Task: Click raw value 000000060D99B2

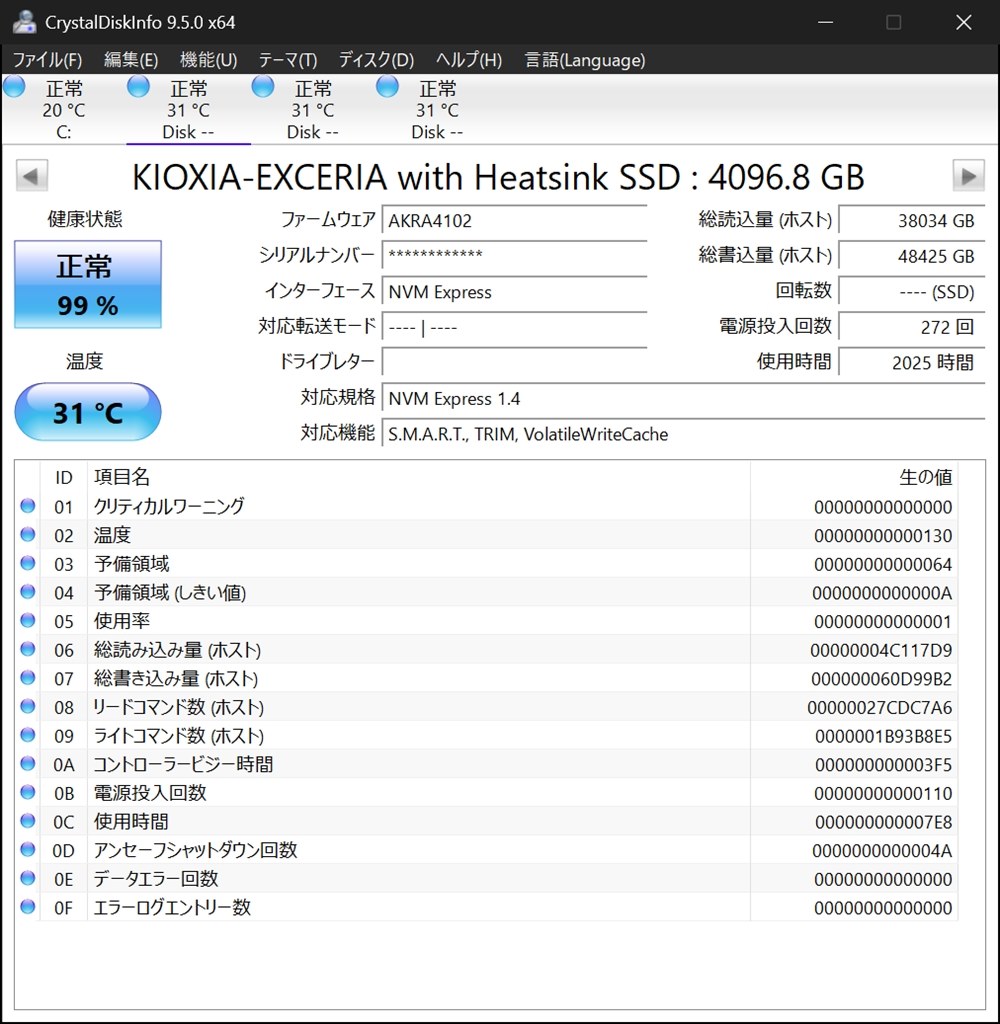Action: coord(882,679)
